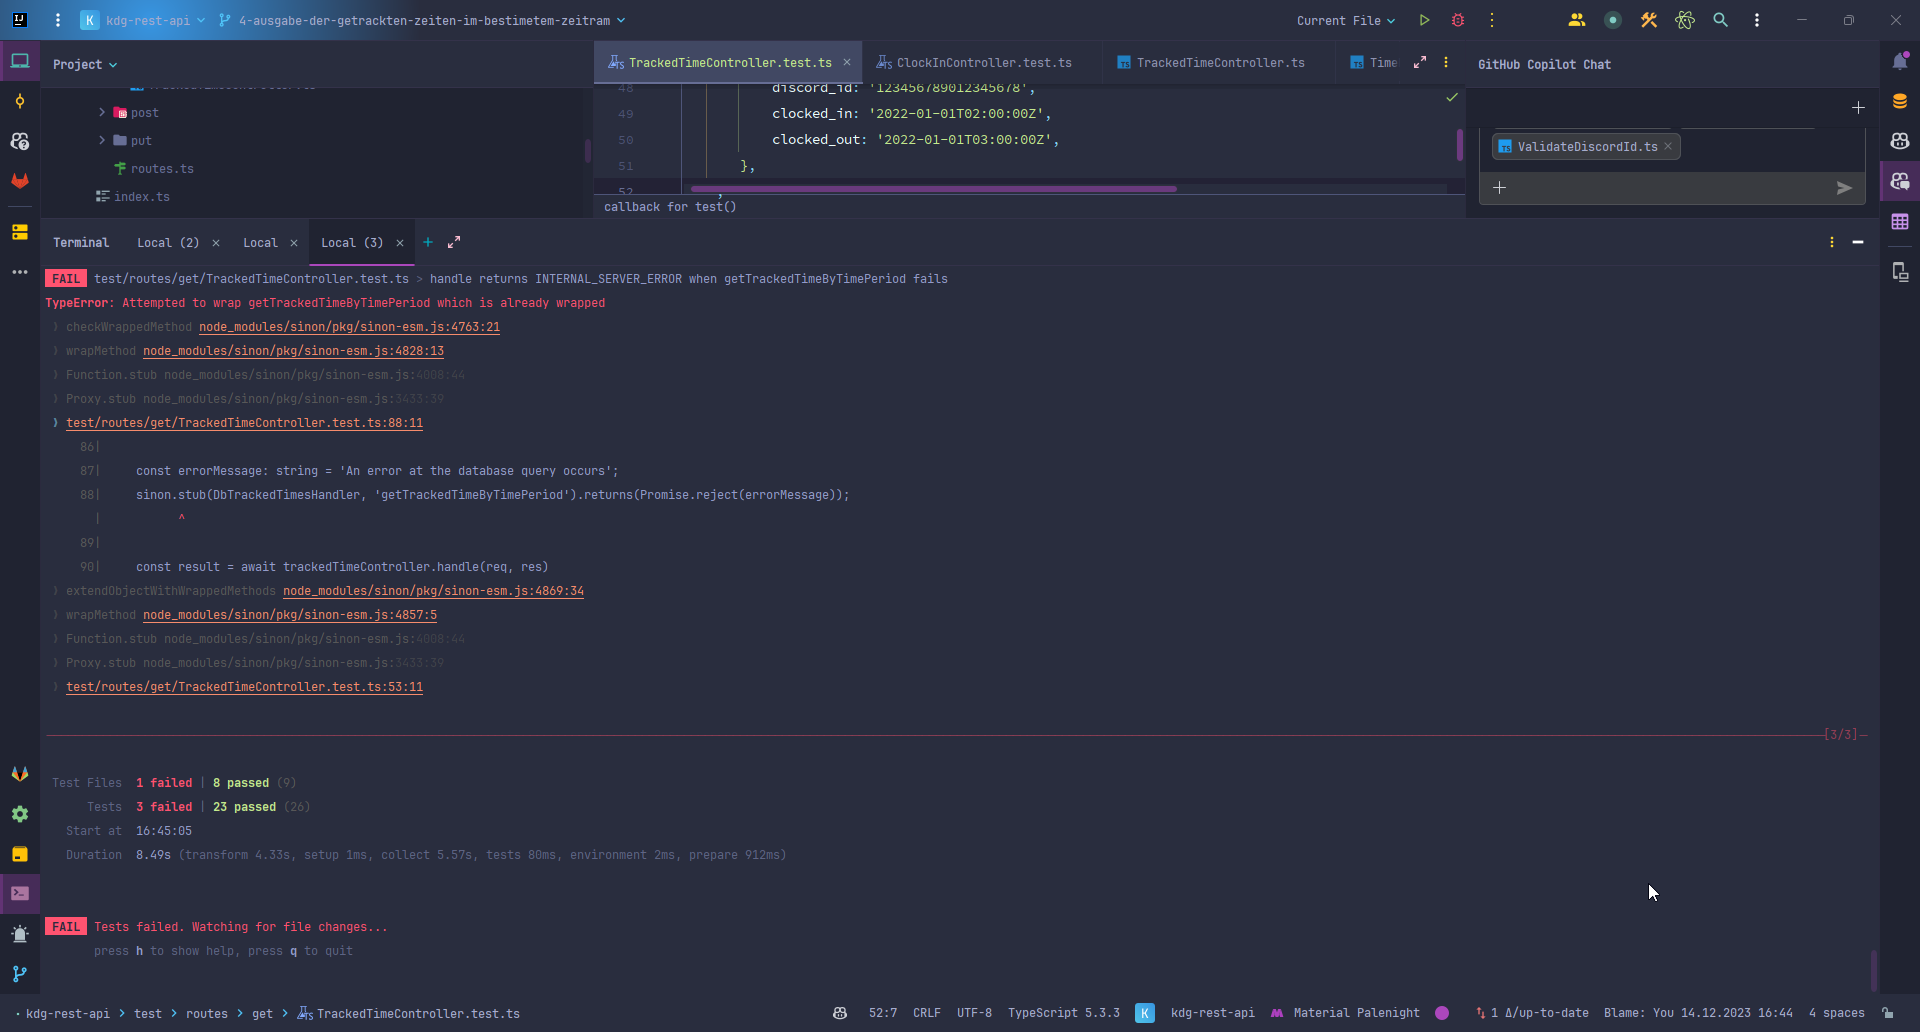Click the sinon-esm.js:4763:21 link
The height and width of the screenshot is (1032, 1920).
(349, 327)
